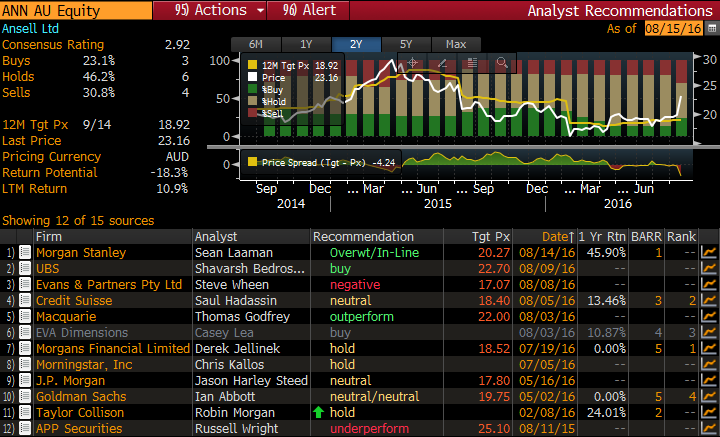Click the negative recommendation for Evans & Partners
The width and height of the screenshot is (720, 437).
tap(355, 285)
